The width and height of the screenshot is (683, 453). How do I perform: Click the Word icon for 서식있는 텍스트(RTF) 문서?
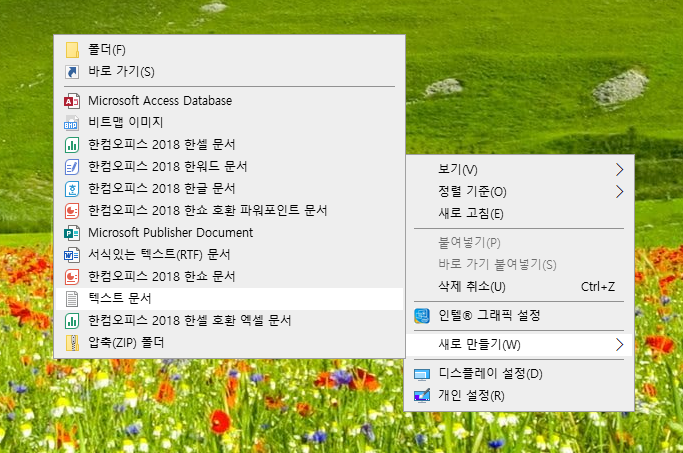[x=72, y=255]
